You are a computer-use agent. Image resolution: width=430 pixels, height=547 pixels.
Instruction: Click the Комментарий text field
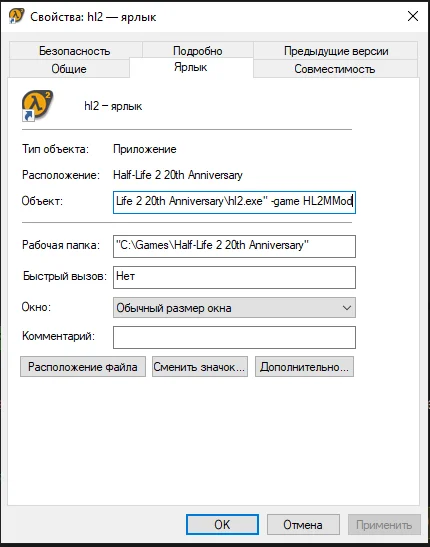[234, 337]
